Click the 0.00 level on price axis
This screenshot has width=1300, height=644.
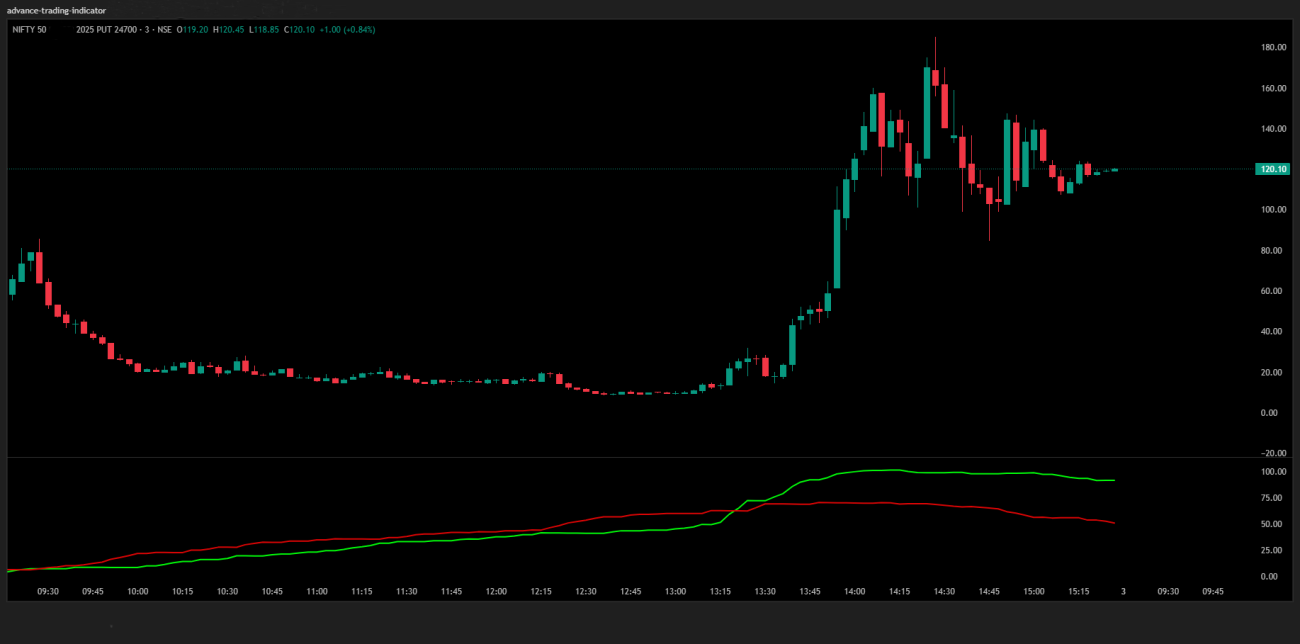[1270, 413]
